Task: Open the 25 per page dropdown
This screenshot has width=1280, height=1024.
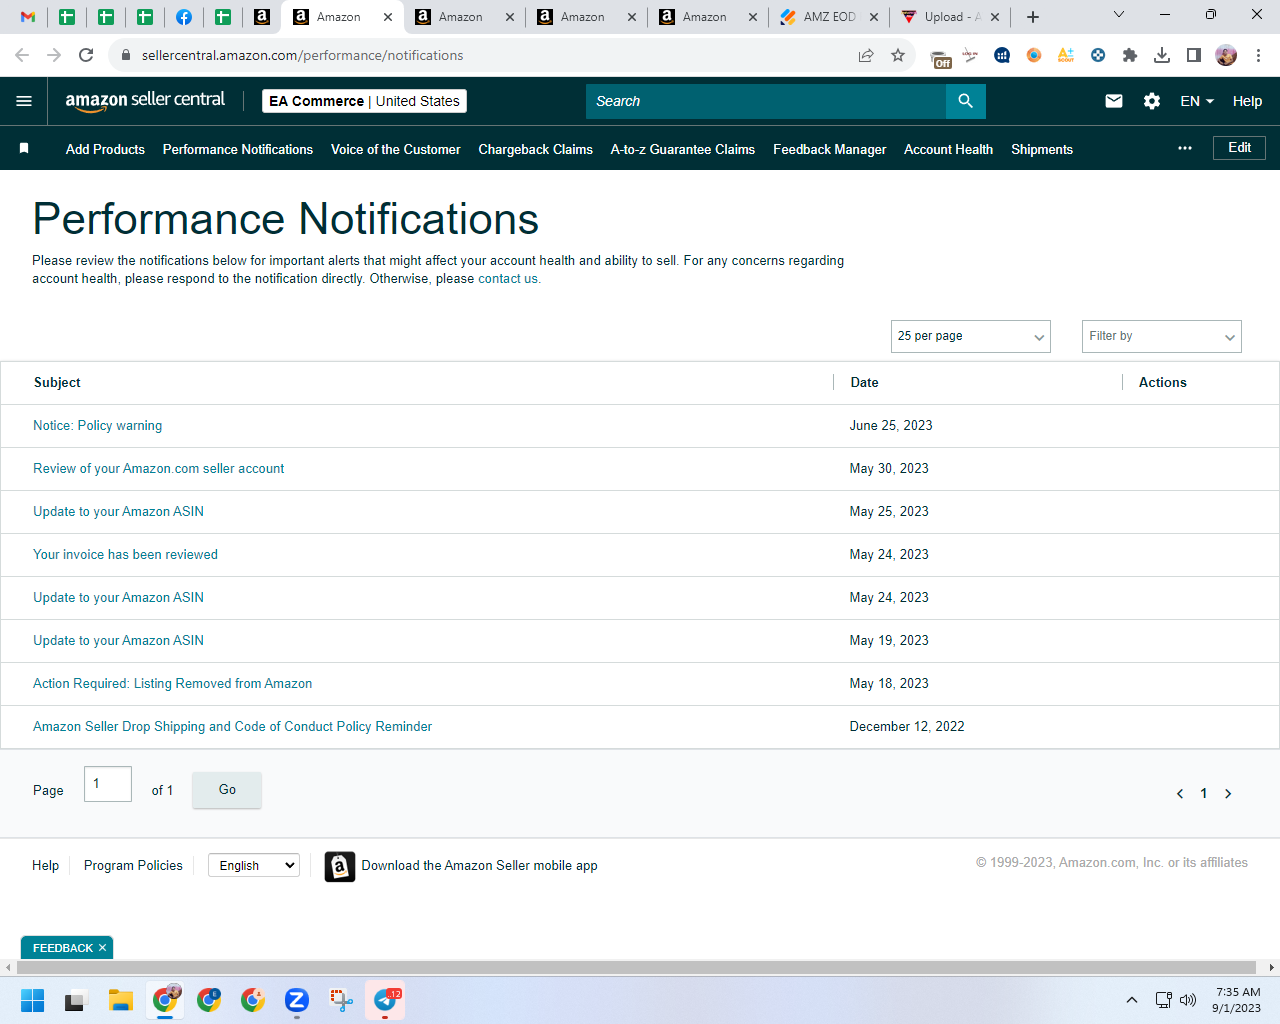Action: (971, 336)
